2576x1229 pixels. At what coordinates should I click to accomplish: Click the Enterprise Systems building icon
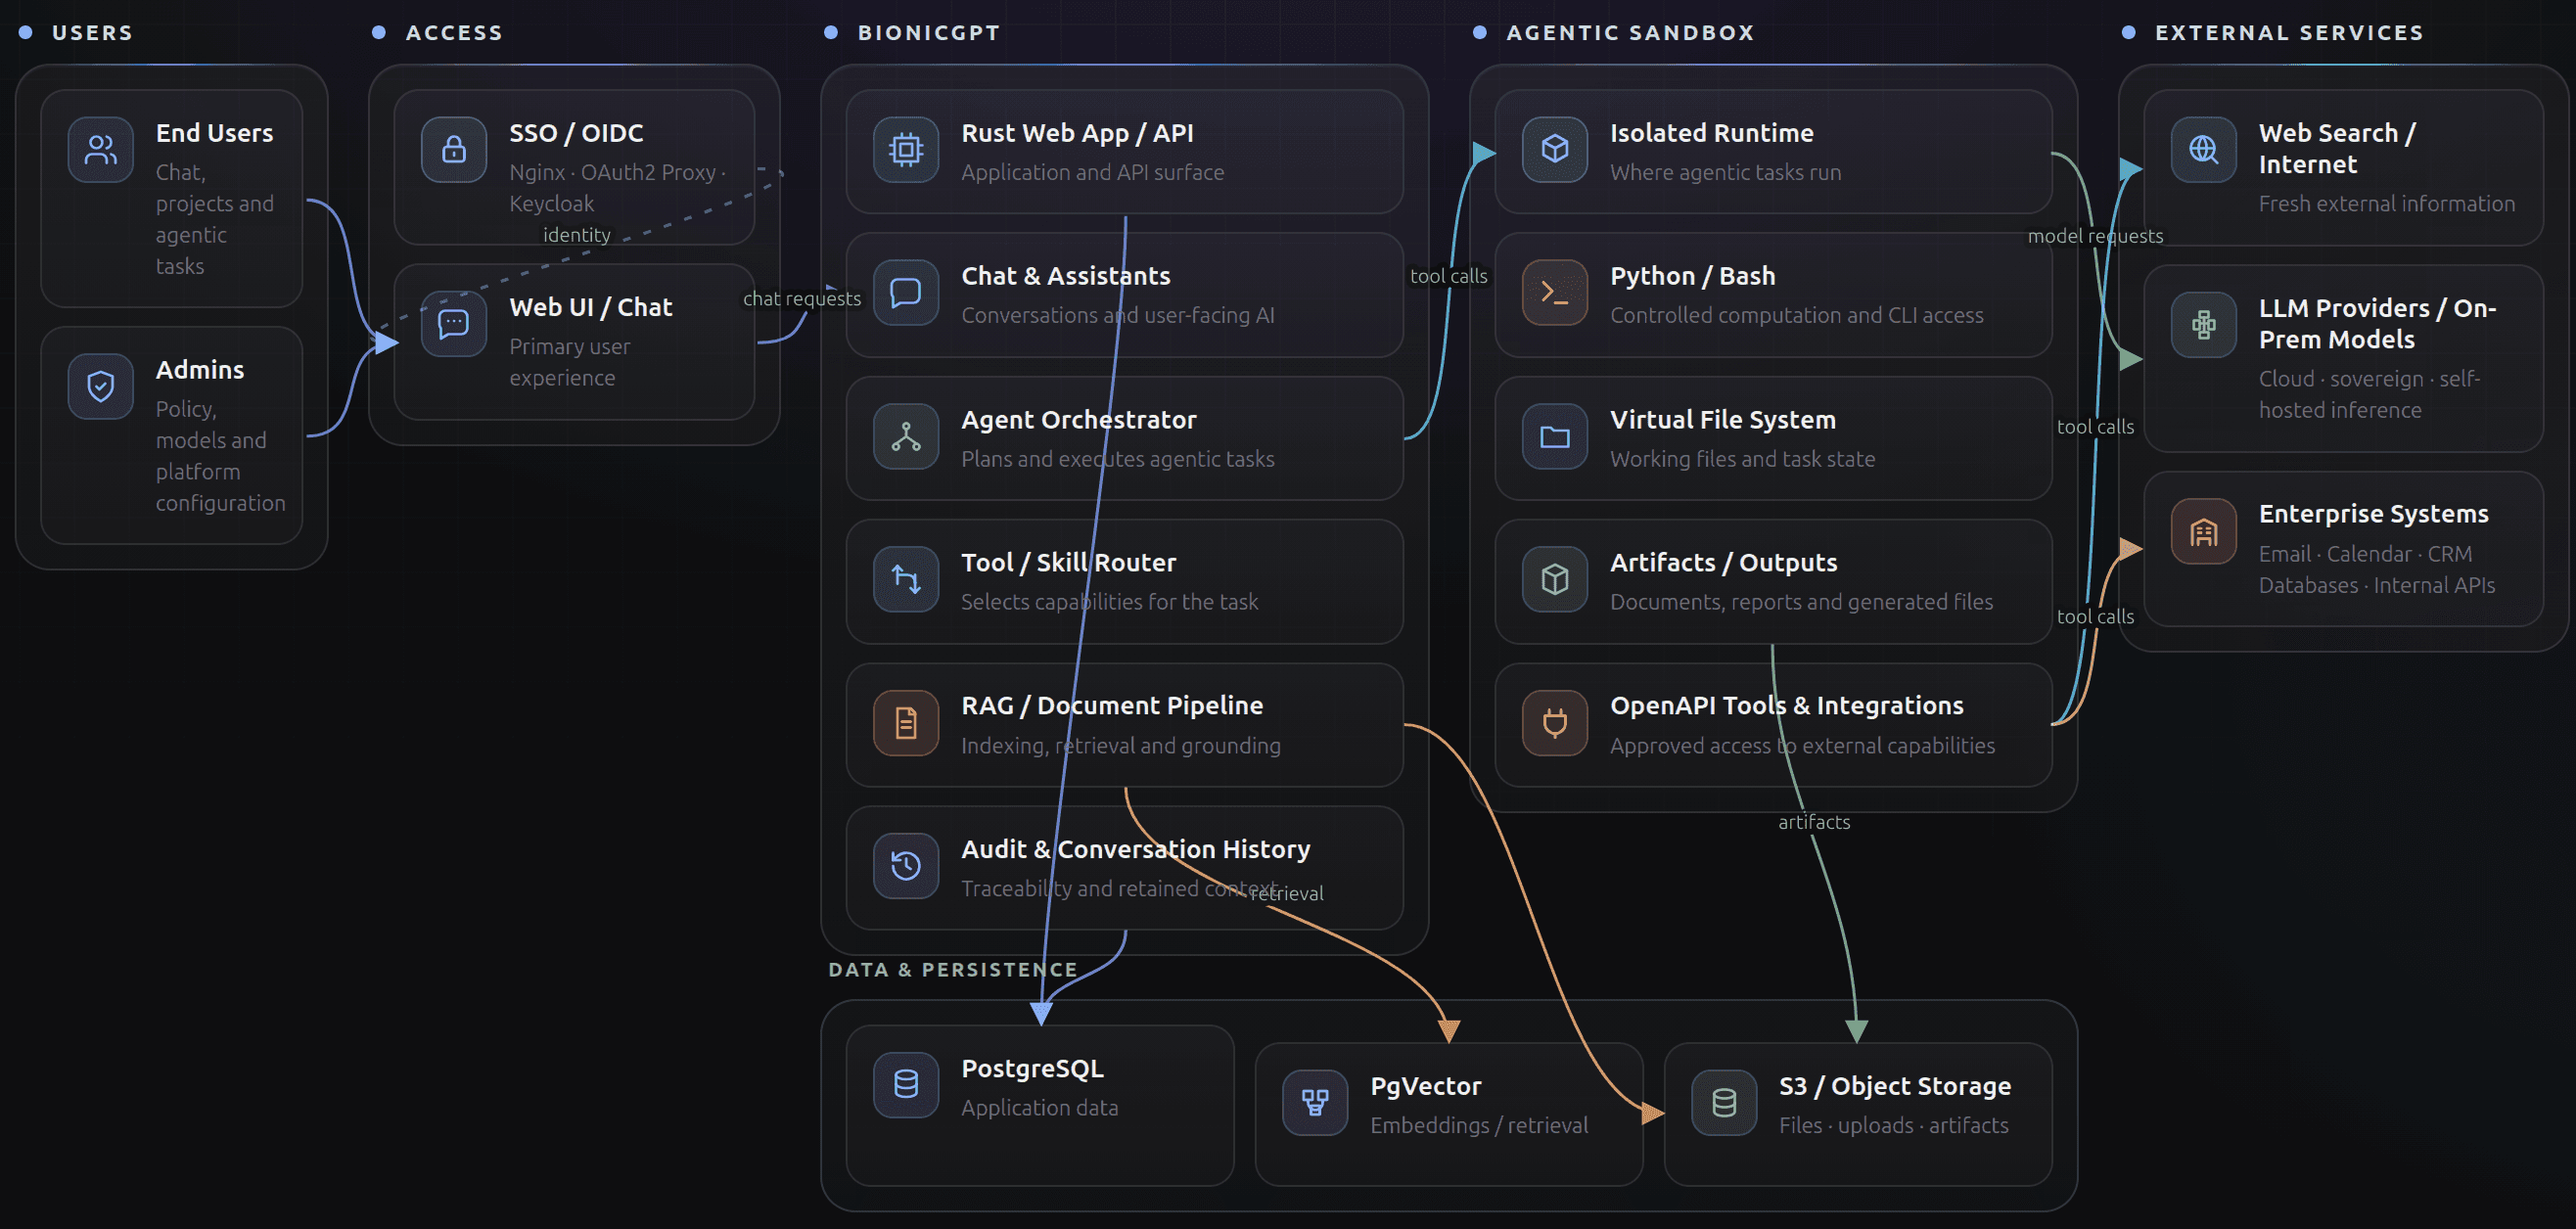2204,531
